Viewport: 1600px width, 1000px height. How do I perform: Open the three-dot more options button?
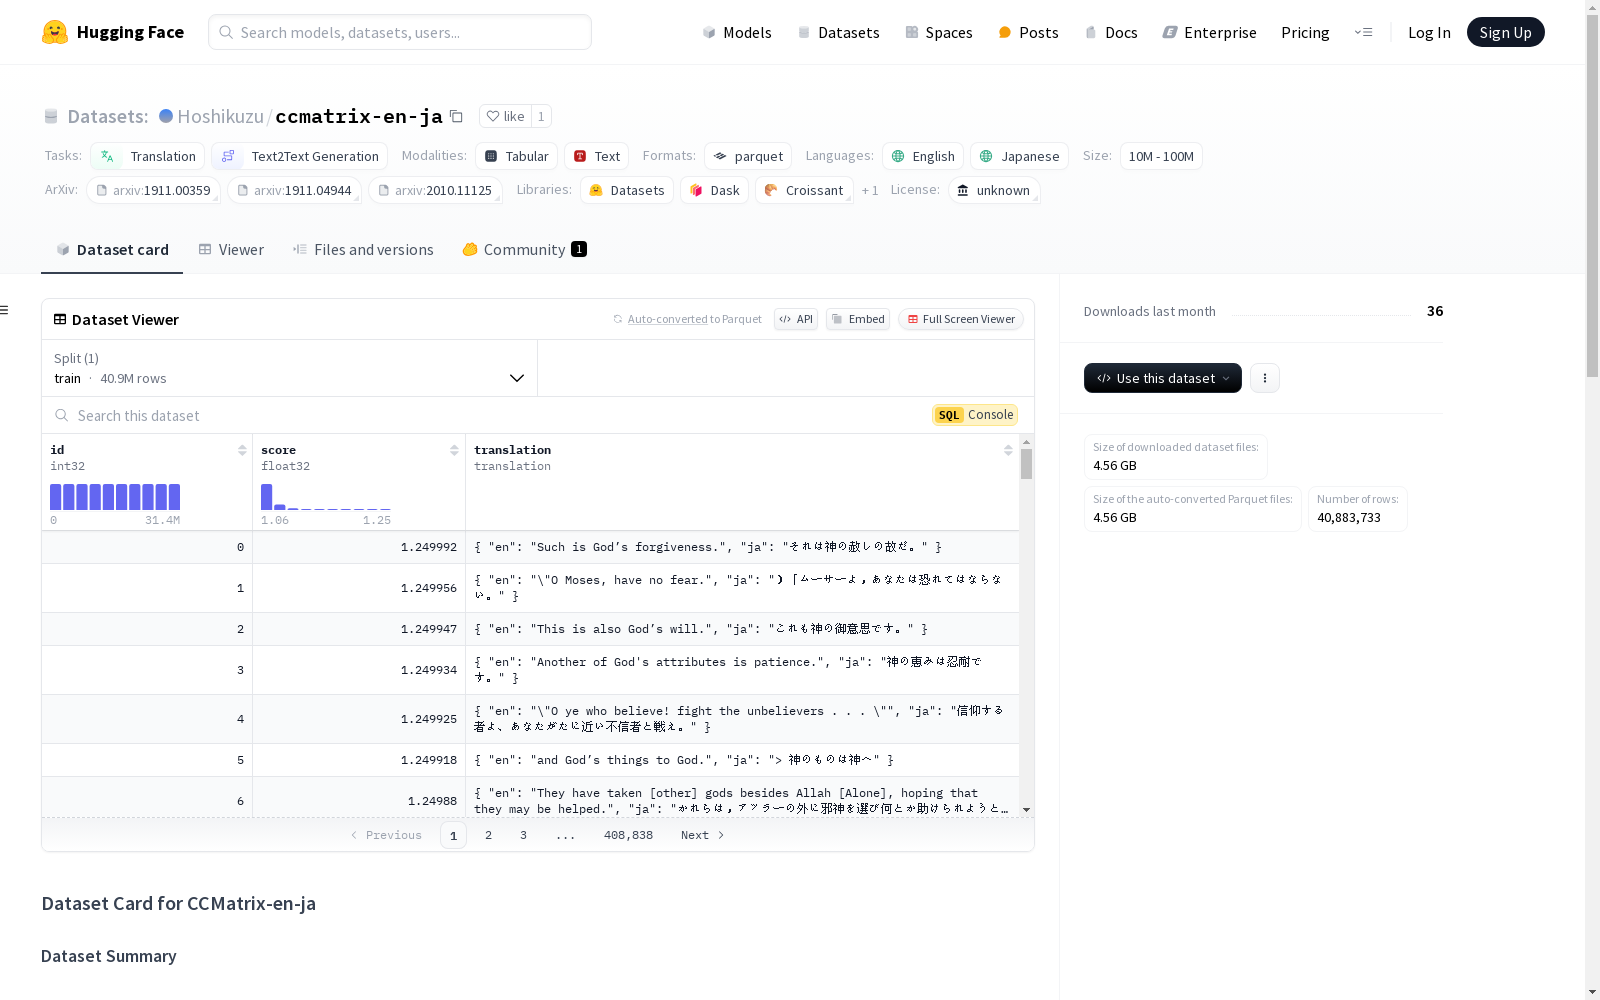tap(1265, 378)
